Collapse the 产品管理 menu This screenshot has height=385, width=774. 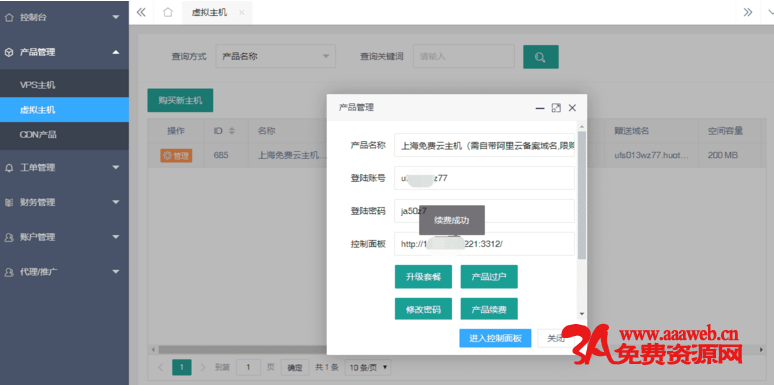click(x=116, y=52)
